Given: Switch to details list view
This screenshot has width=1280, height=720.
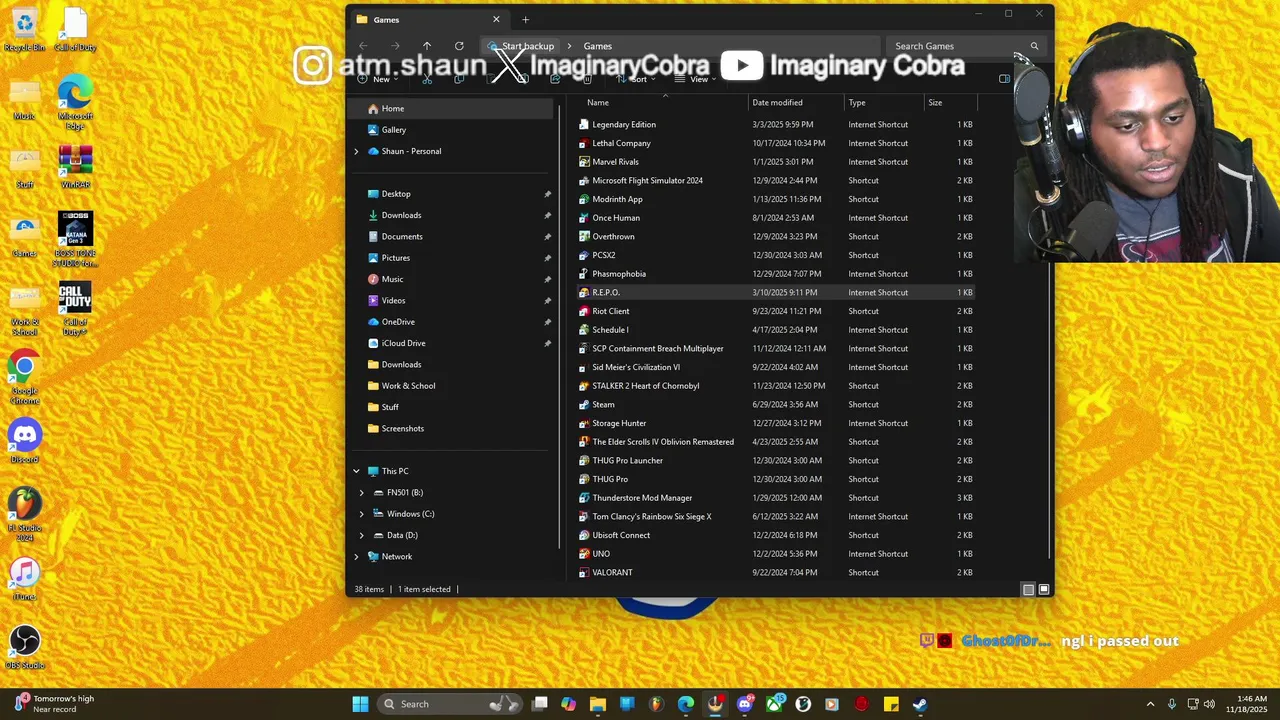Looking at the screenshot, I should pos(1028,589).
